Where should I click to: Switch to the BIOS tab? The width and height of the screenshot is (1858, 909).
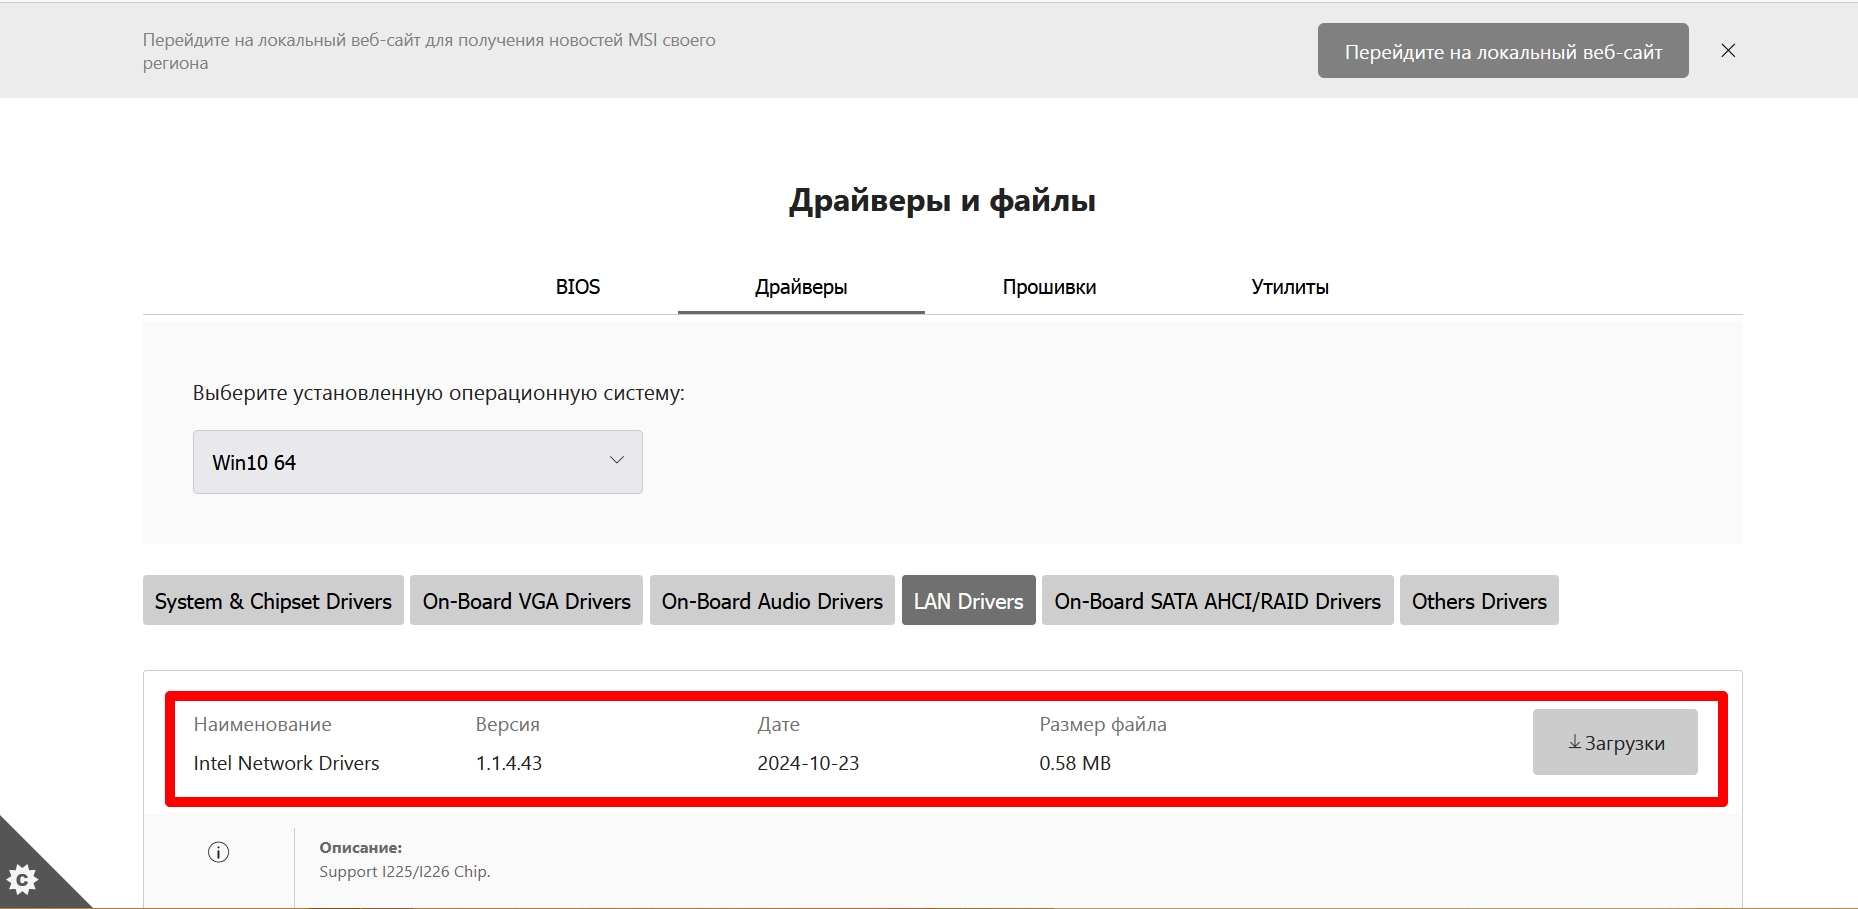(578, 287)
